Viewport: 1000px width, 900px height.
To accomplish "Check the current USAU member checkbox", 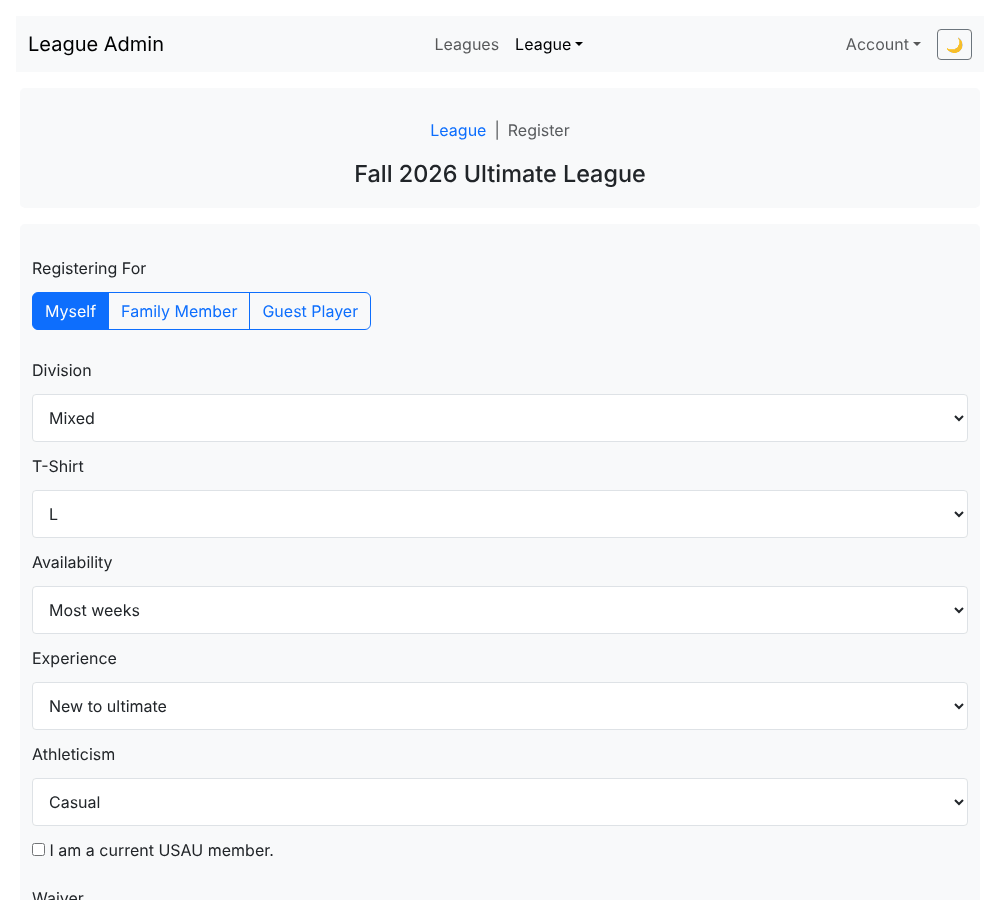I will pyautogui.click(x=39, y=850).
